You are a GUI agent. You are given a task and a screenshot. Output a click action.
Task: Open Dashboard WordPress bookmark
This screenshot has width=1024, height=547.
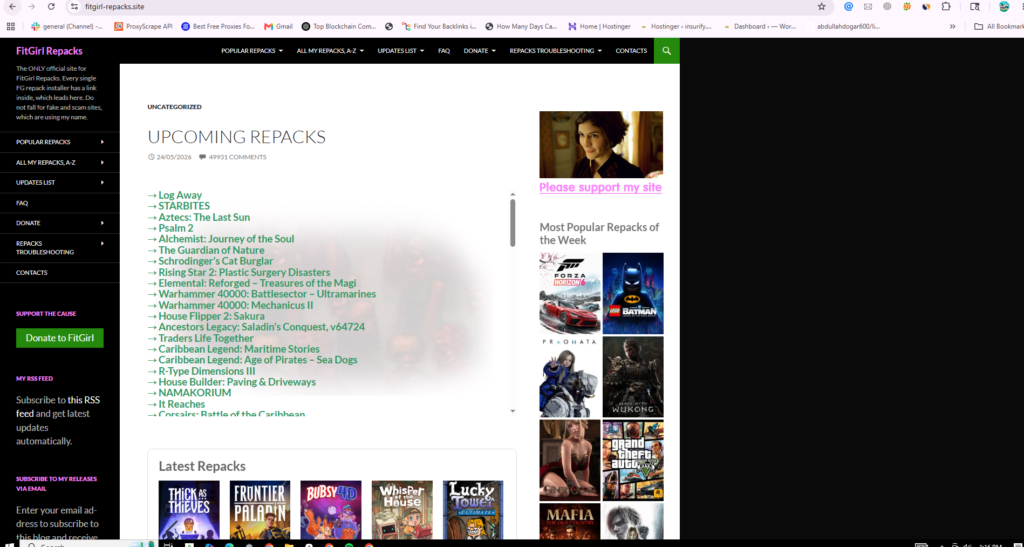pyautogui.click(x=759, y=27)
